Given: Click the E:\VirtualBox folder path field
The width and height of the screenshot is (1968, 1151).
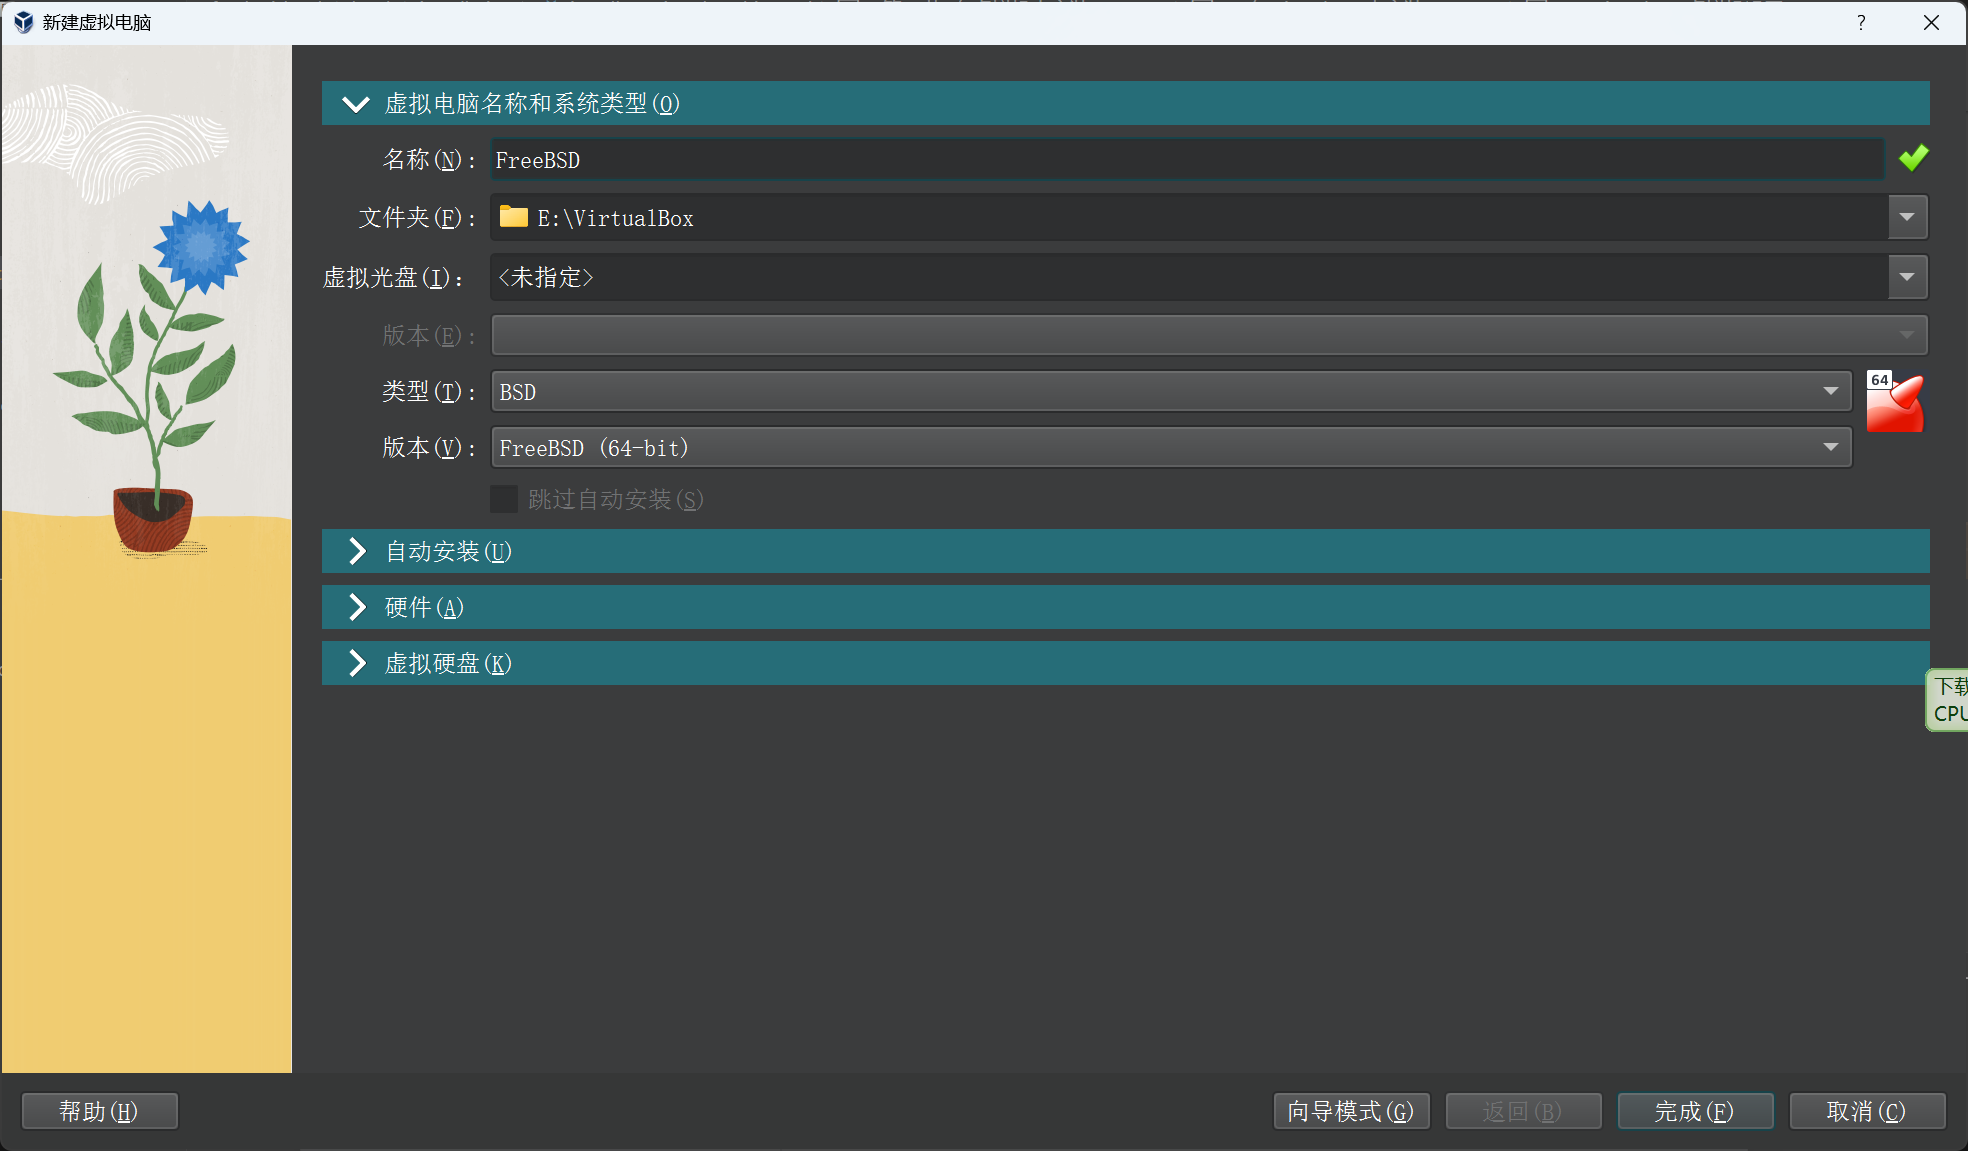Looking at the screenshot, I should coord(1189,217).
